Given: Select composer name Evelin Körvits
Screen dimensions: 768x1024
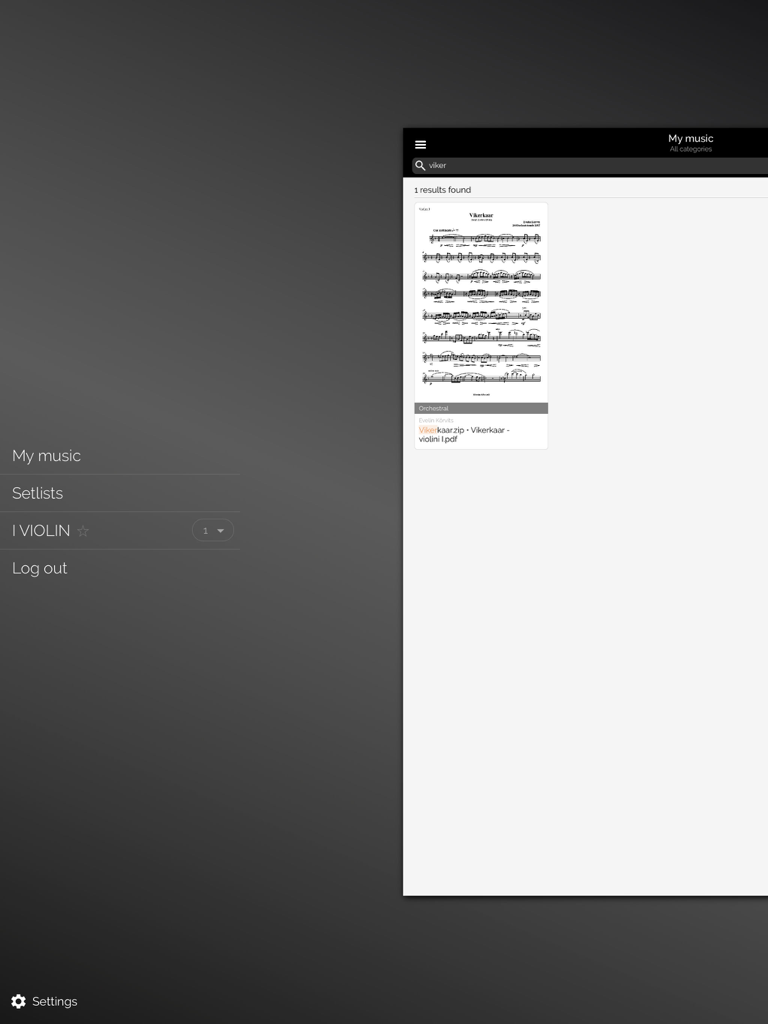Looking at the screenshot, I should coord(436,420).
